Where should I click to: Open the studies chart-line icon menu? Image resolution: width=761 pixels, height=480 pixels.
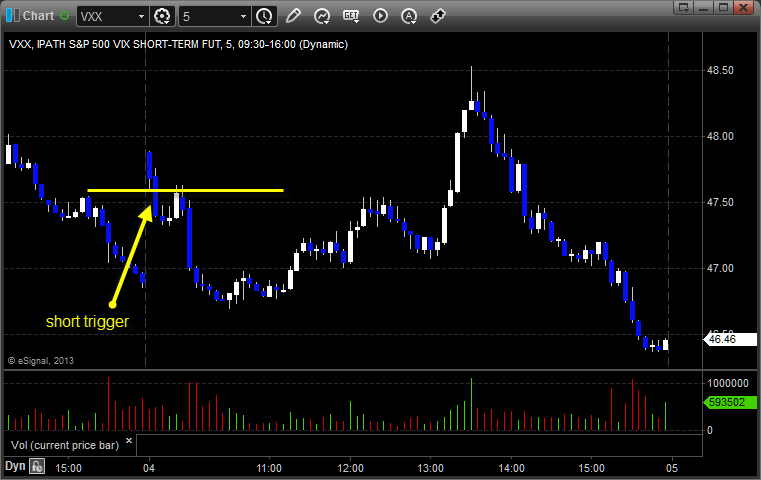(322, 16)
